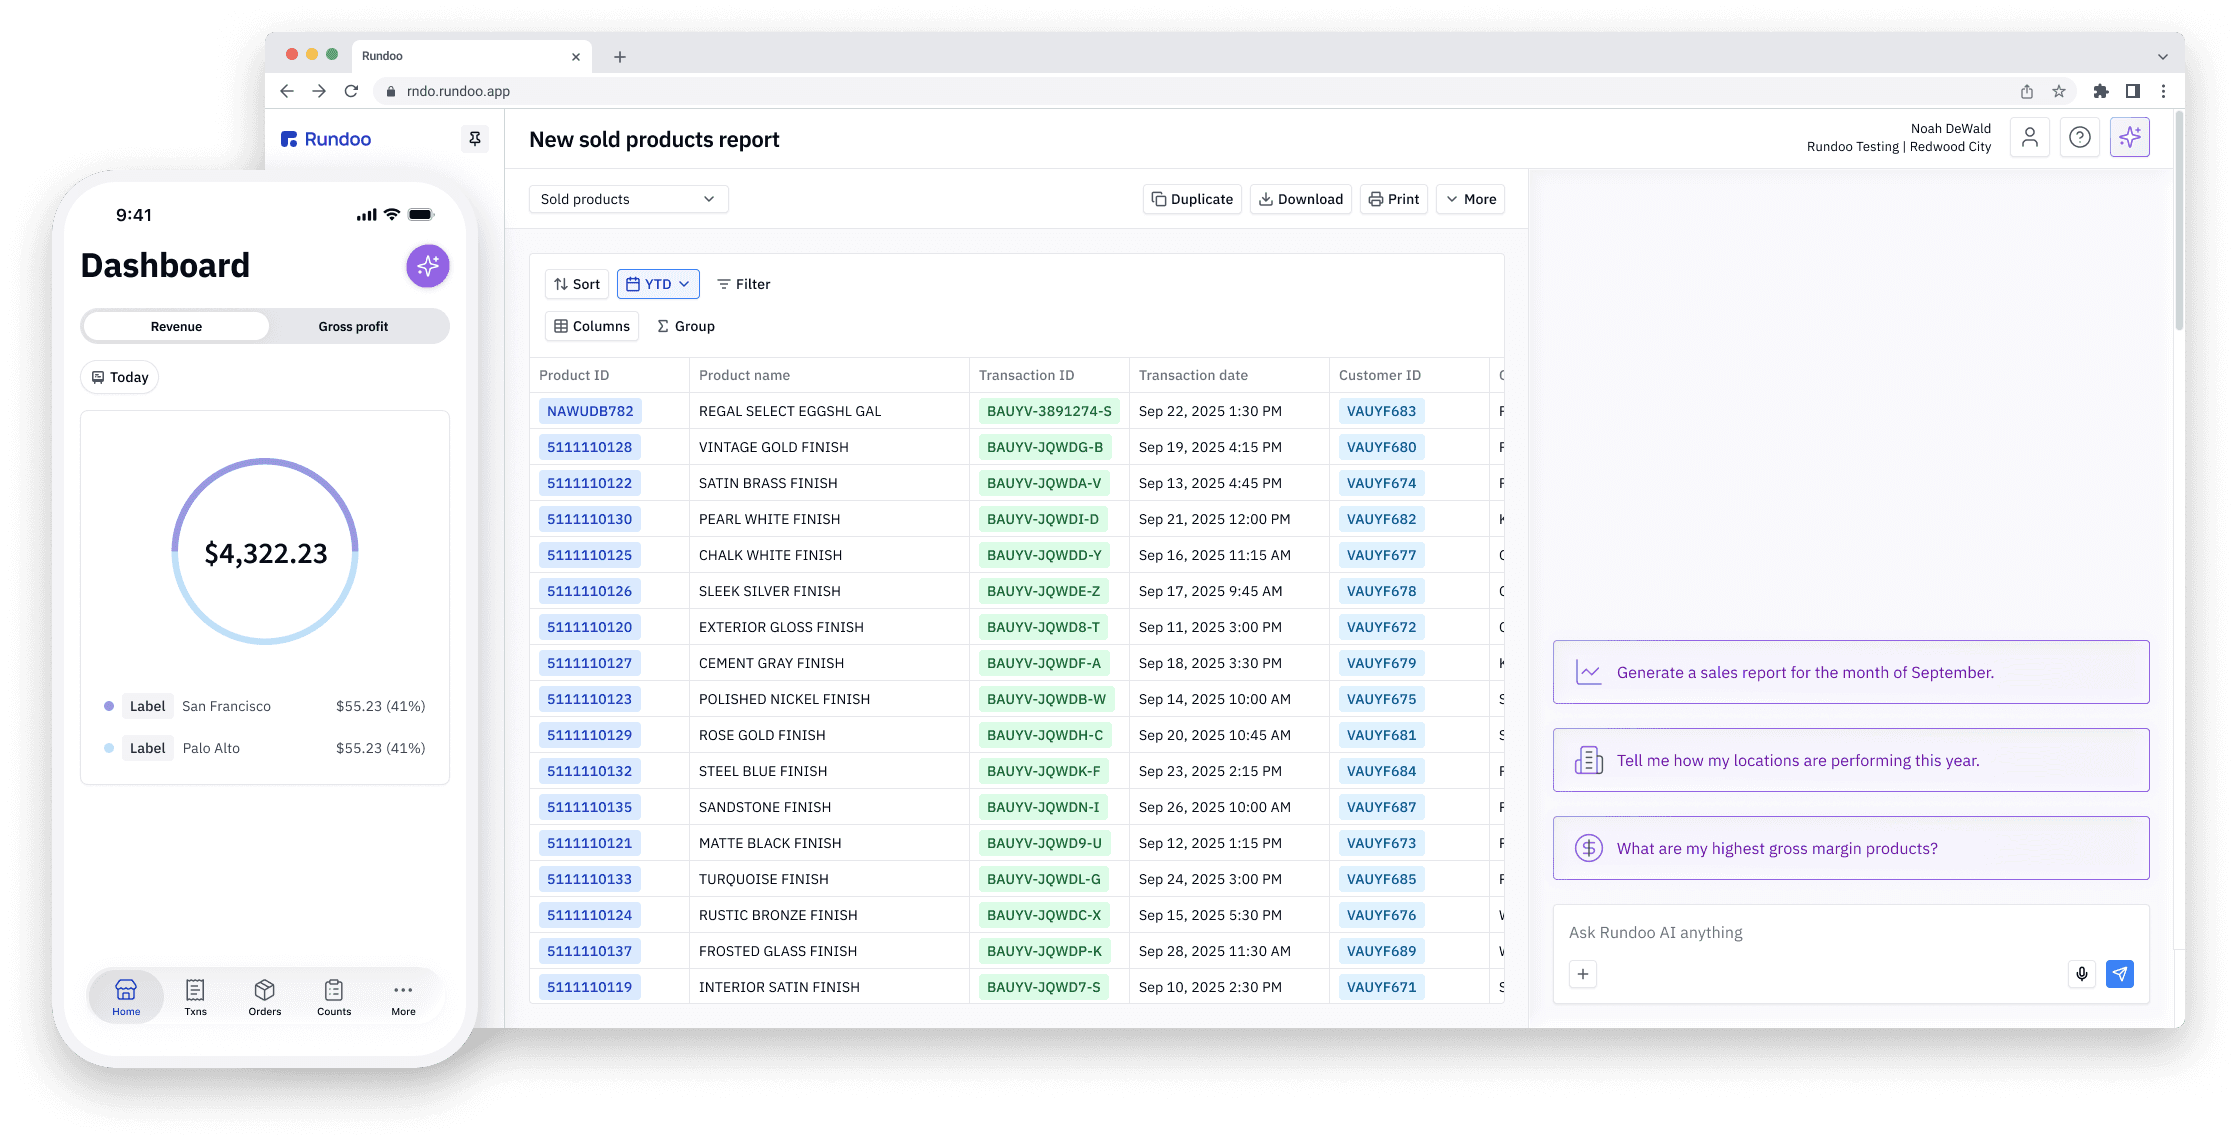Image resolution: width=2237 pixels, height=1140 pixels.
Task: Click in the Ask Rundoo AI anything field
Action: [1800, 932]
